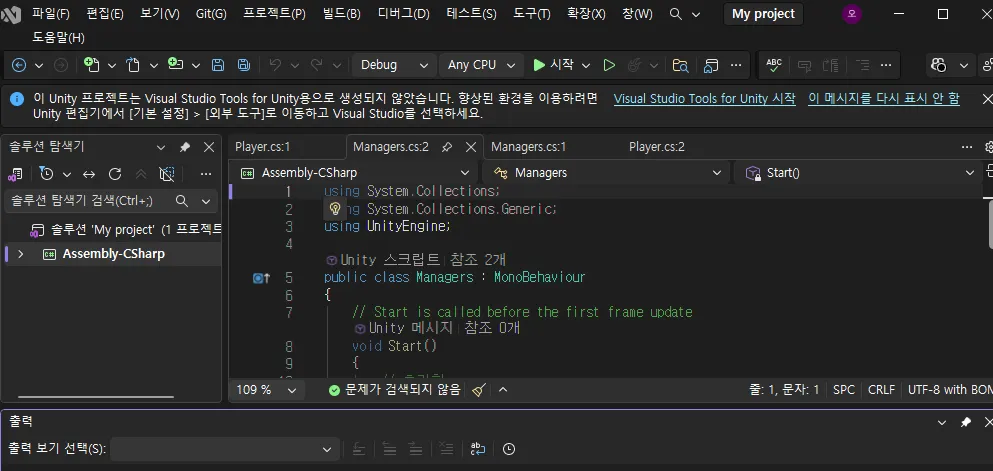
Task: Open the 도구(T) menu
Action: [531, 14]
